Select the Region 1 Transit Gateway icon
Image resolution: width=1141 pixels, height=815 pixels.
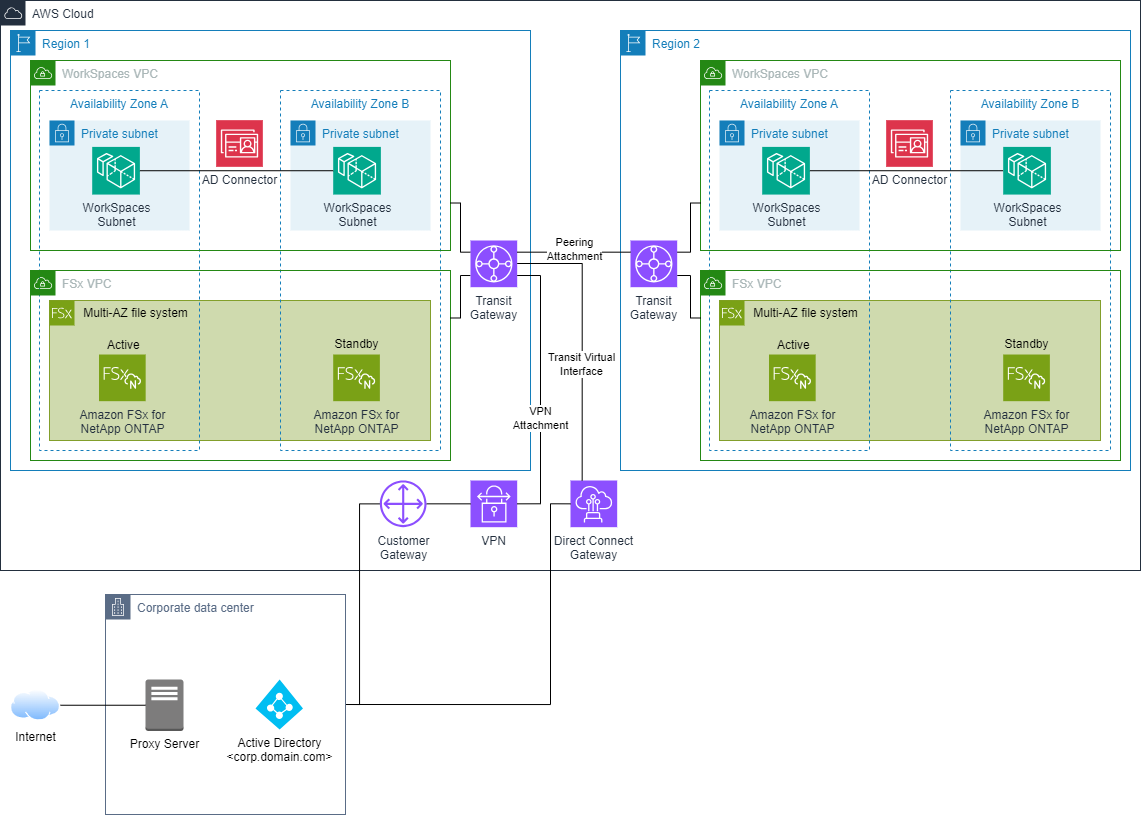pyautogui.click(x=494, y=263)
